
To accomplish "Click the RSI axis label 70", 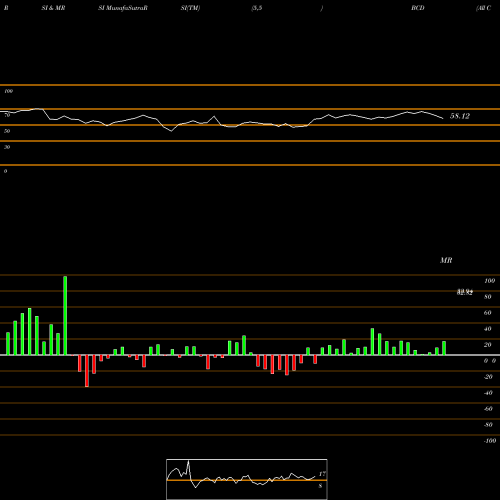I will (x=7, y=115).
